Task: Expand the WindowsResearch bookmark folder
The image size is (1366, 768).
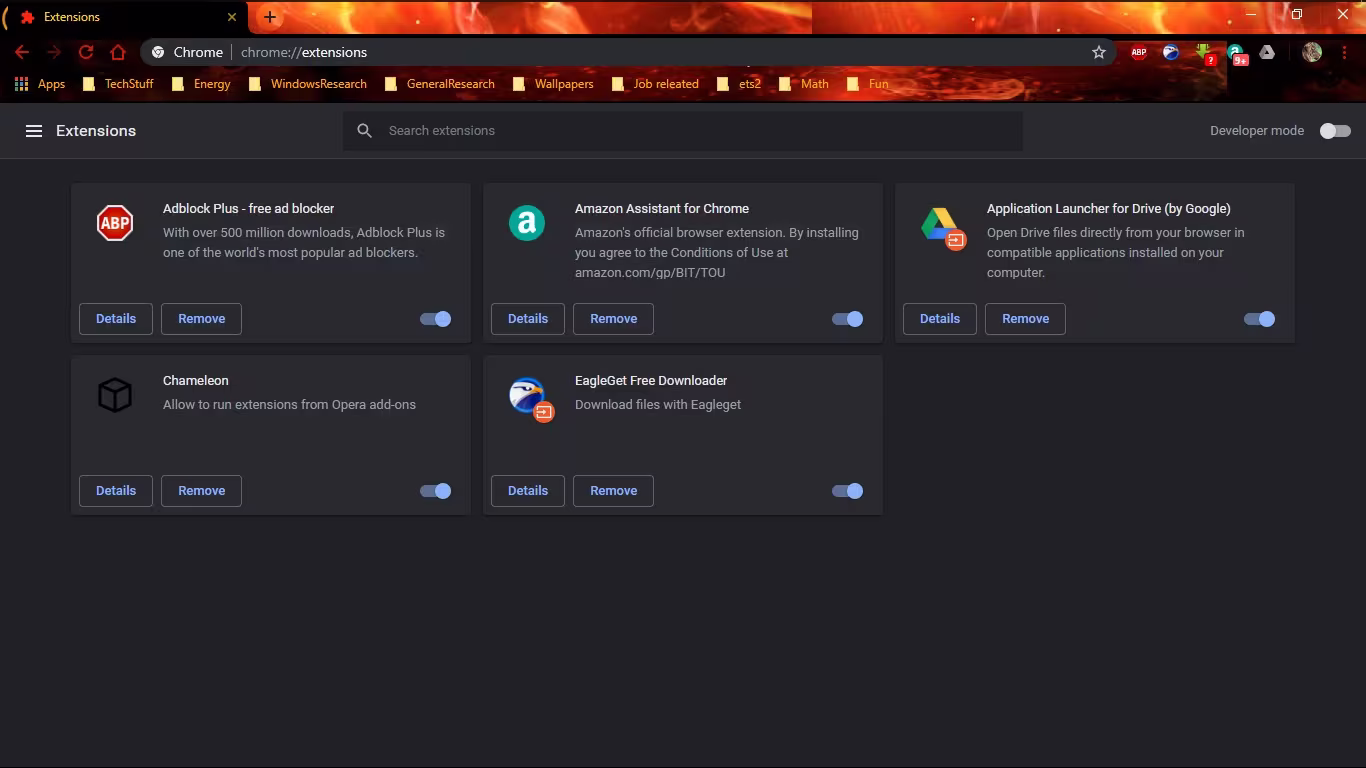Action: coord(307,84)
